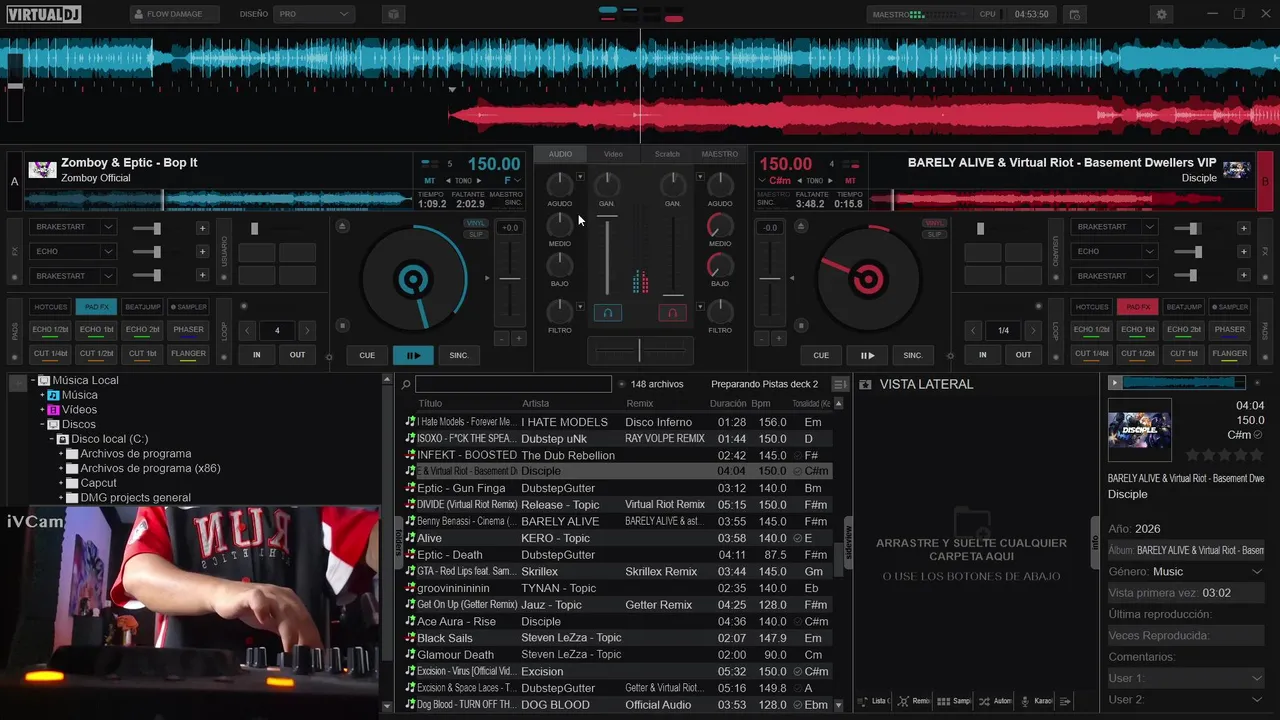Click deck B pitch plus button
Screen dimensions: 1280x720
[x=777, y=339]
